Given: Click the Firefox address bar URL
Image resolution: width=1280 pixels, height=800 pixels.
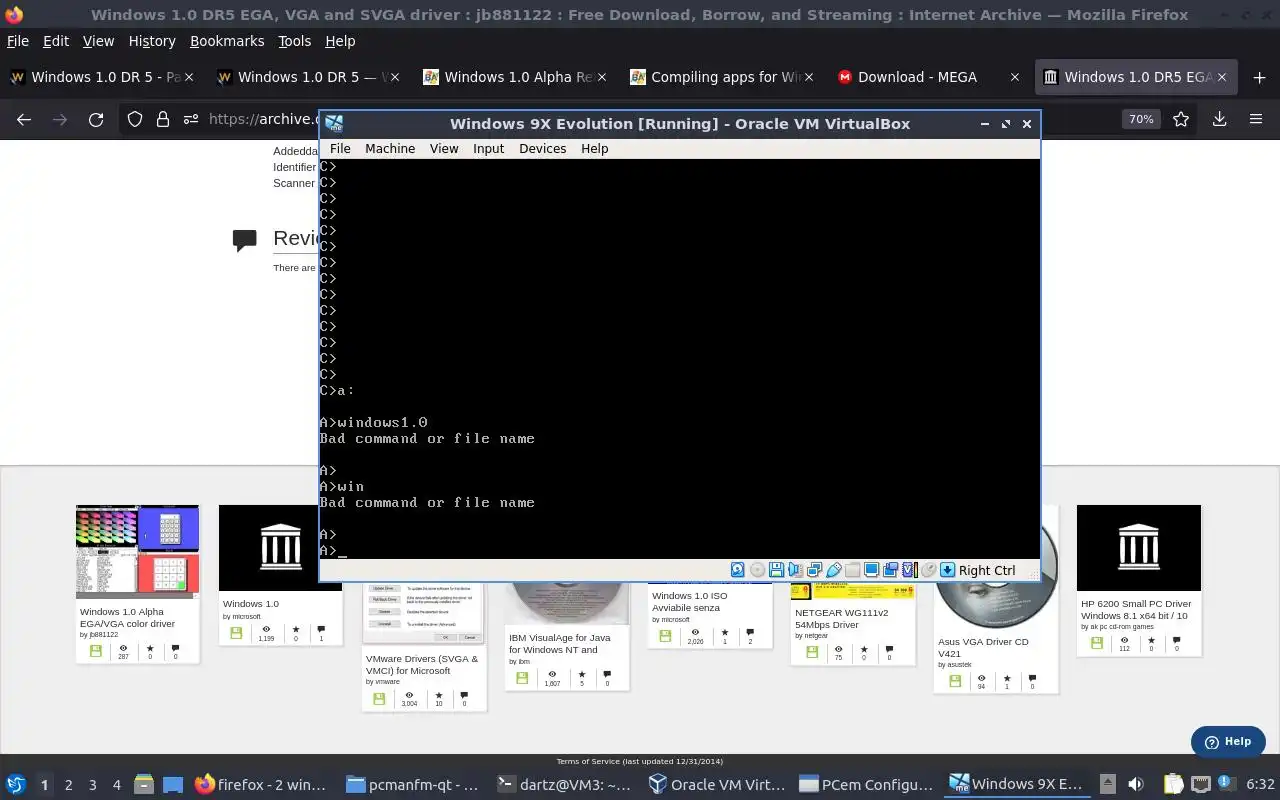Looking at the screenshot, I should pos(263,119).
